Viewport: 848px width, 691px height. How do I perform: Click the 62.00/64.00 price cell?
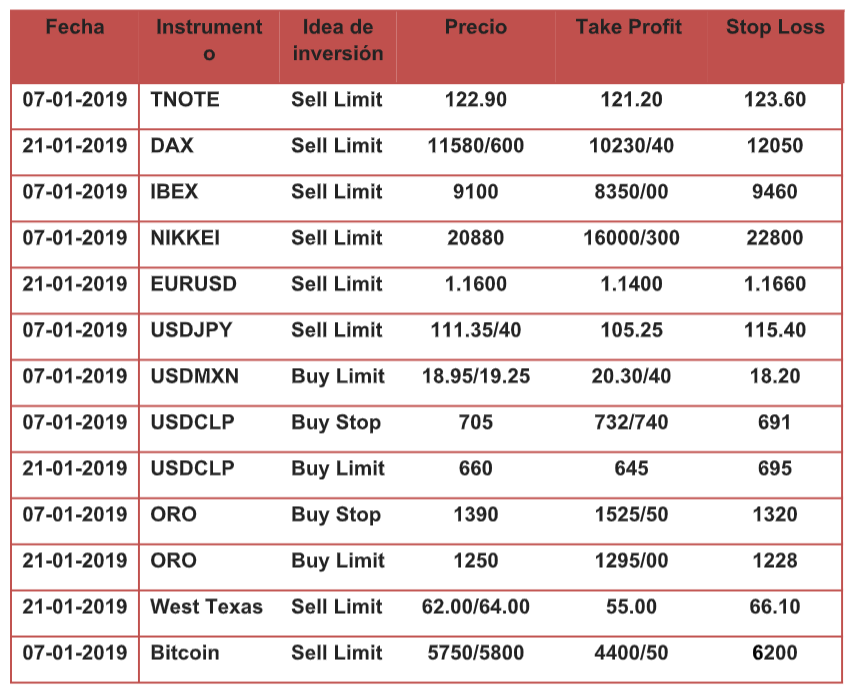(x=475, y=607)
